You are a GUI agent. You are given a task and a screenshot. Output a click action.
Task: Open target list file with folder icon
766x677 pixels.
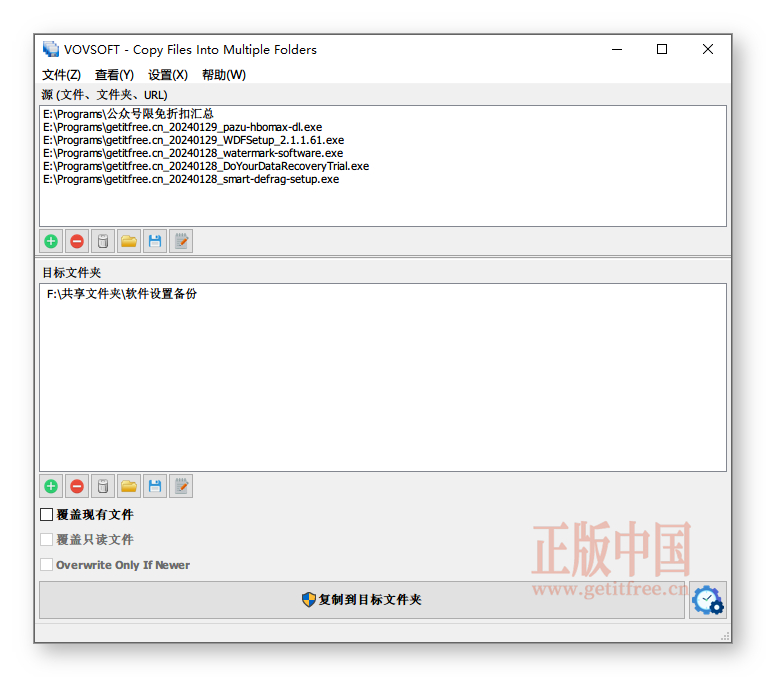[x=129, y=487]
